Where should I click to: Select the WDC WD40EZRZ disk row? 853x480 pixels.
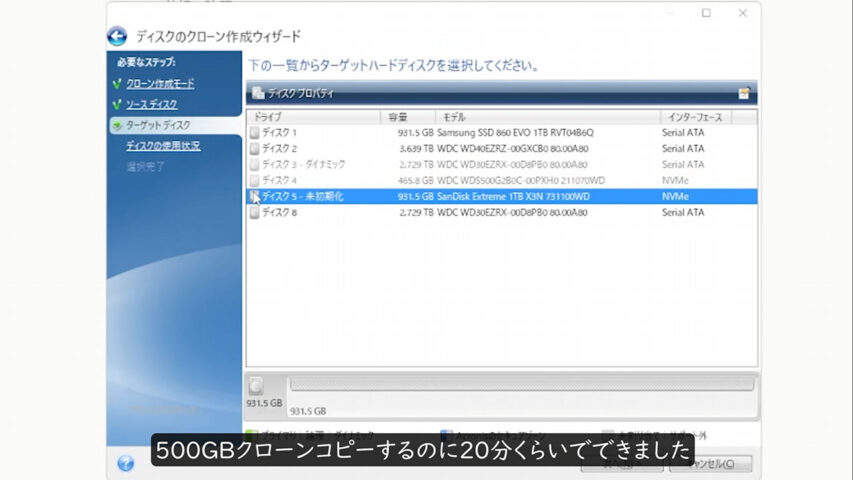500,148
